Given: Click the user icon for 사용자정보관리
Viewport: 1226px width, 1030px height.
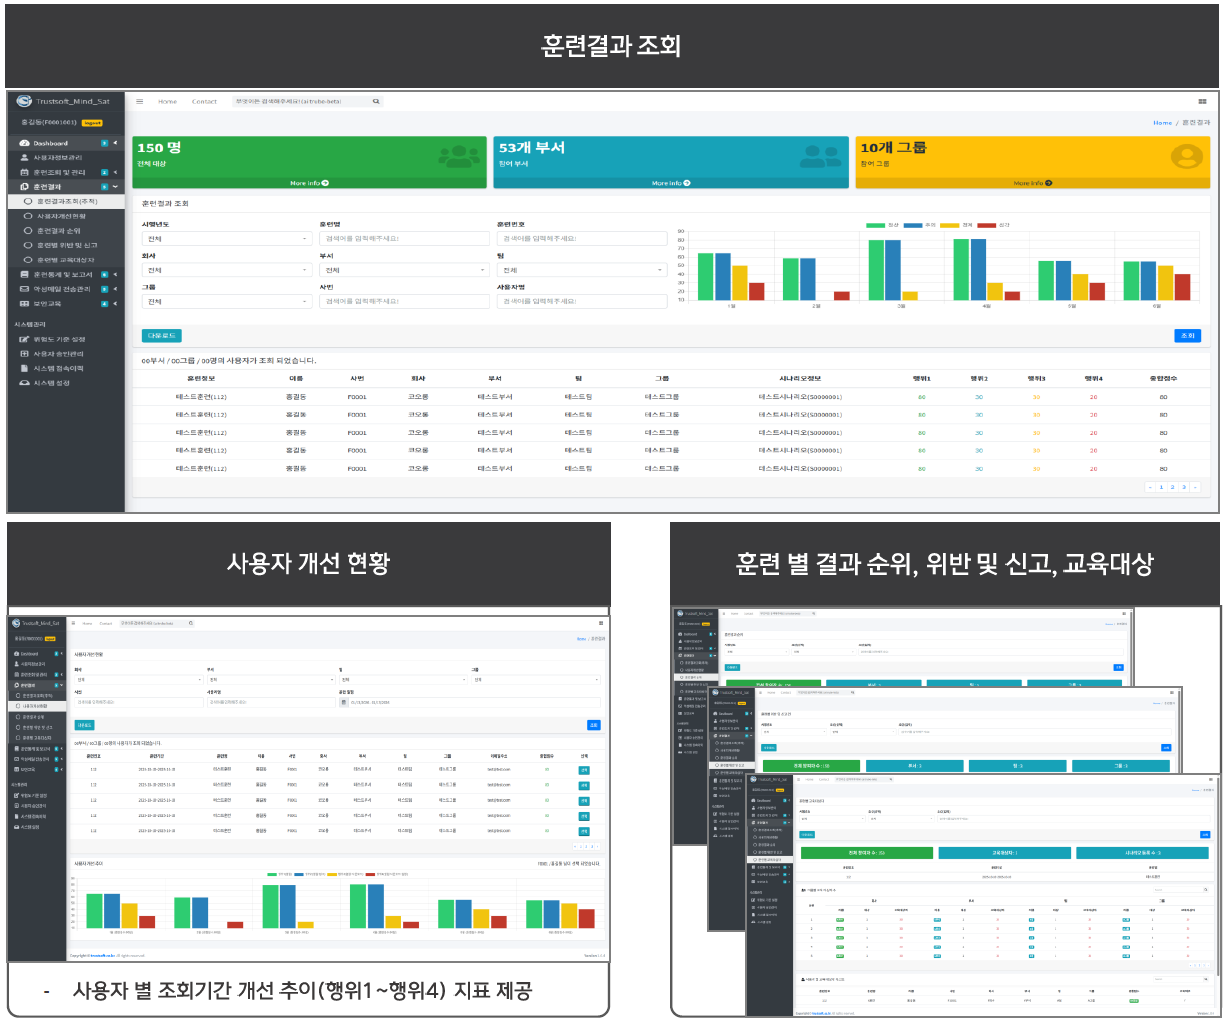Looking at the screenshot, I should [x=25, y=158].
